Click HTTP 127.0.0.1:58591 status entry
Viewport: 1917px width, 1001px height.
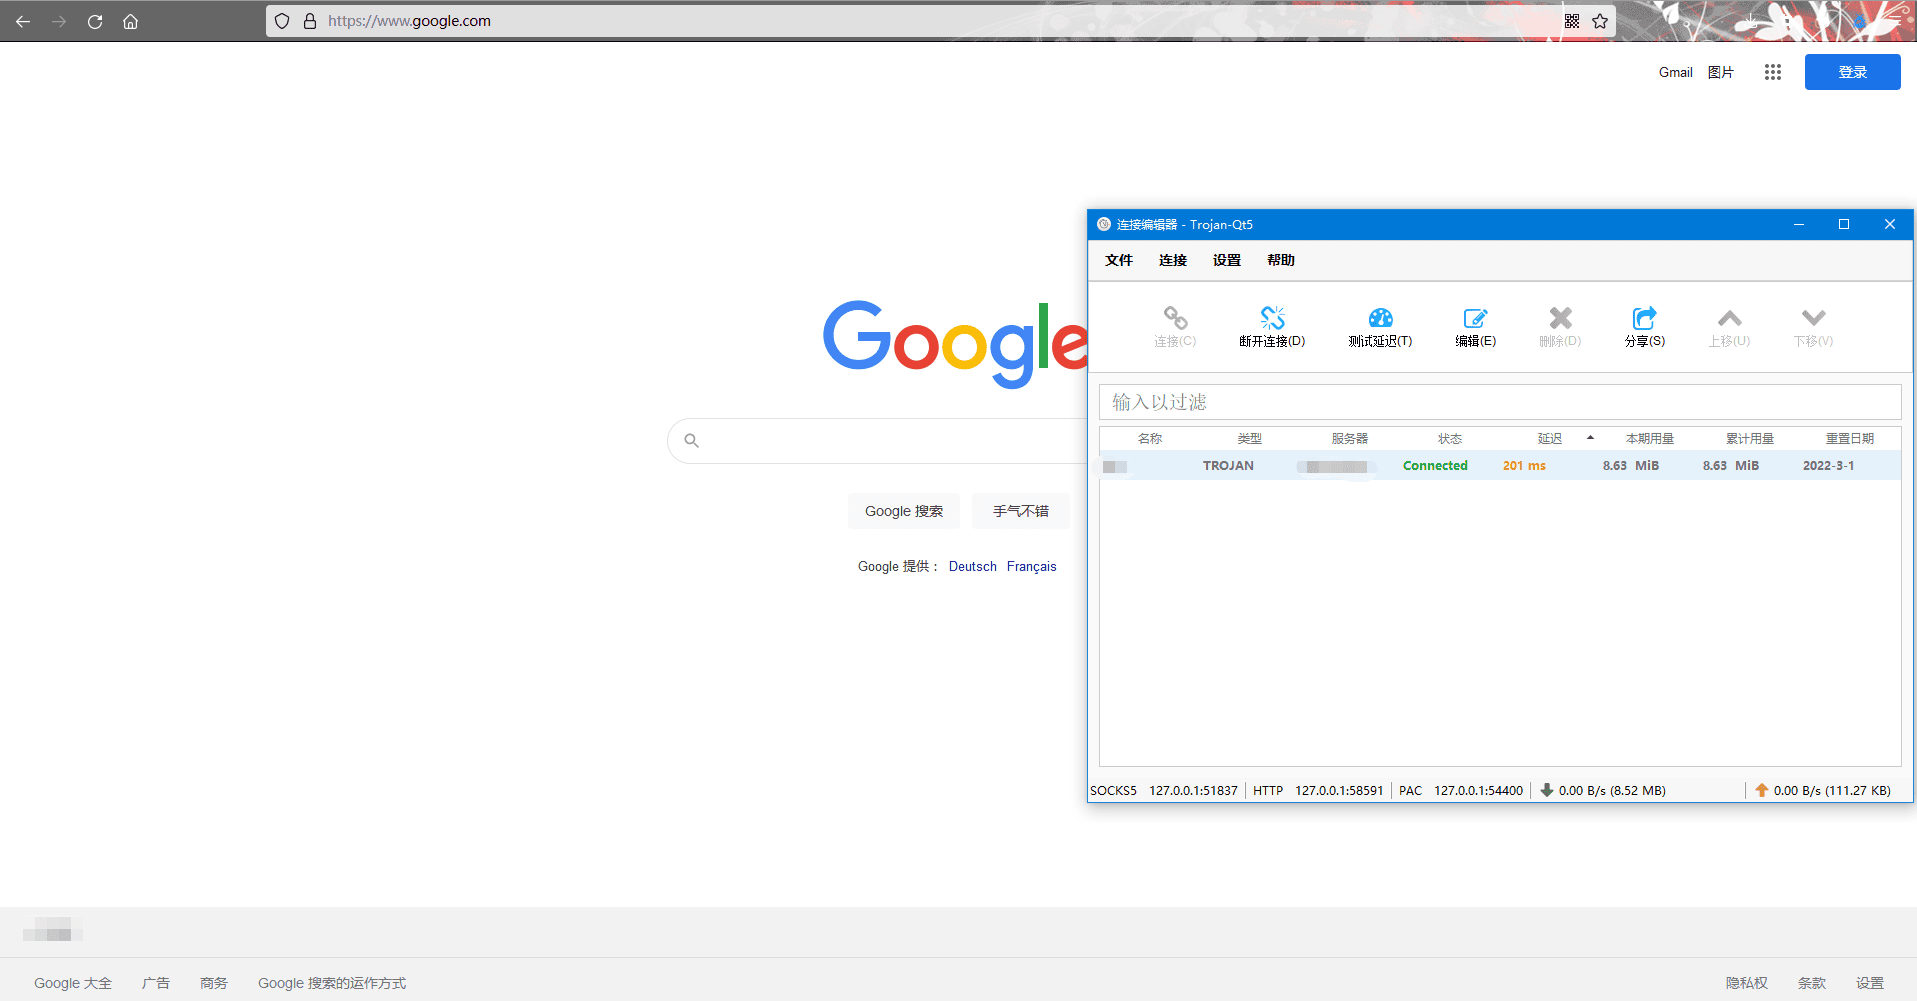(x=1318, y=790)
